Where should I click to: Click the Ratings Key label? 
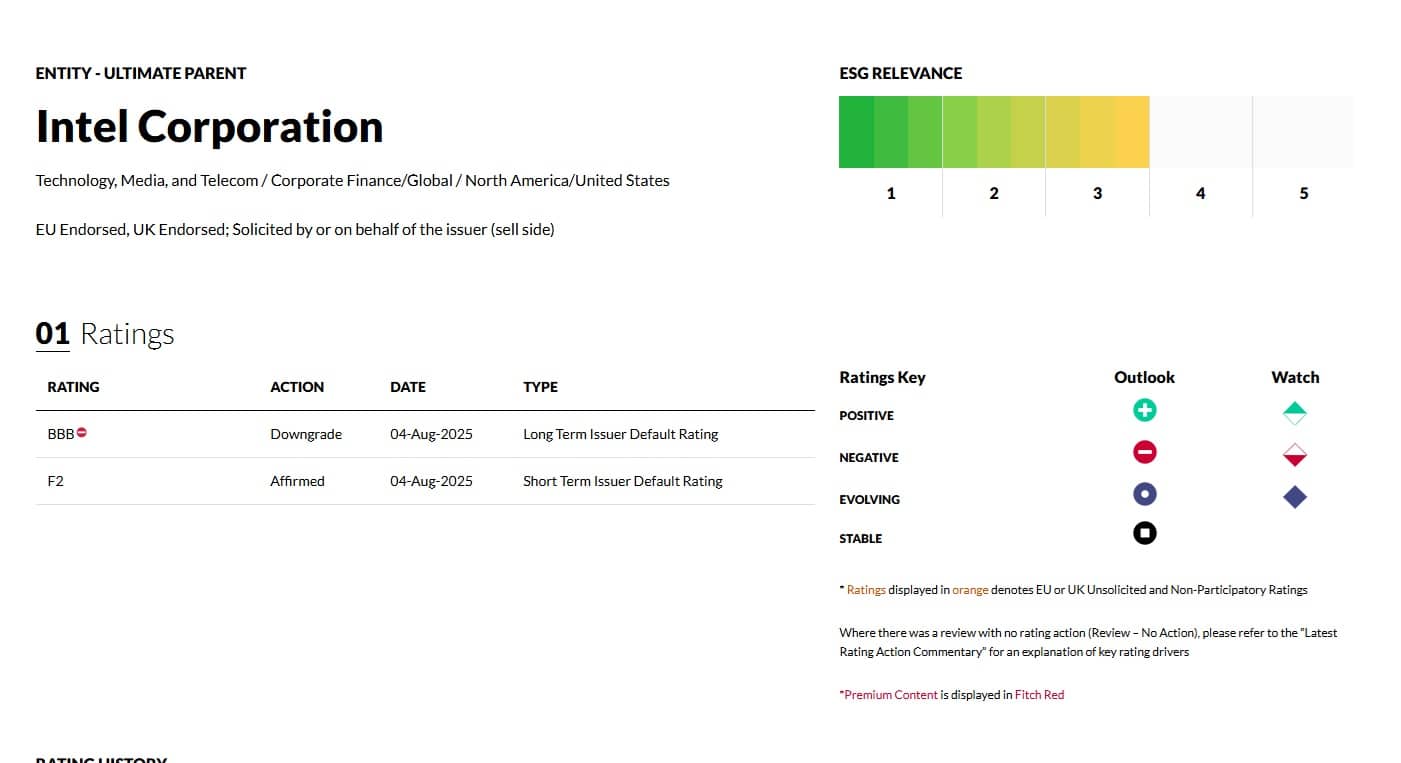(882, 377)
